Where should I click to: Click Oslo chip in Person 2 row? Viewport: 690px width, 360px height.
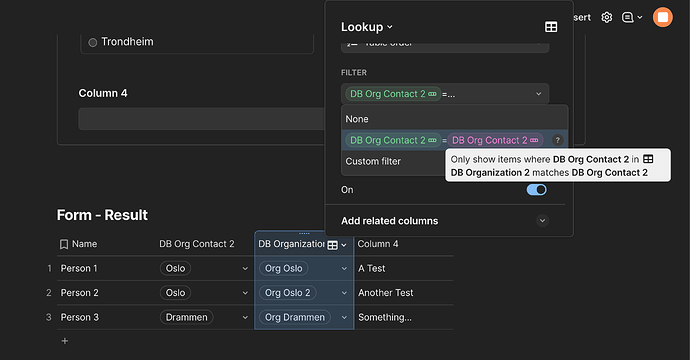tap(175, 293)
